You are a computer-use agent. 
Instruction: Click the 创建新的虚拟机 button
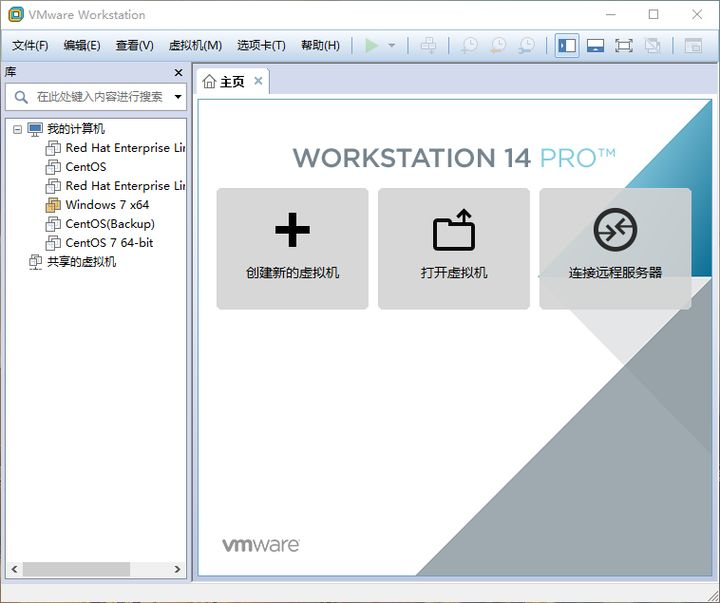pyautogui.click(x=292, y=248)
